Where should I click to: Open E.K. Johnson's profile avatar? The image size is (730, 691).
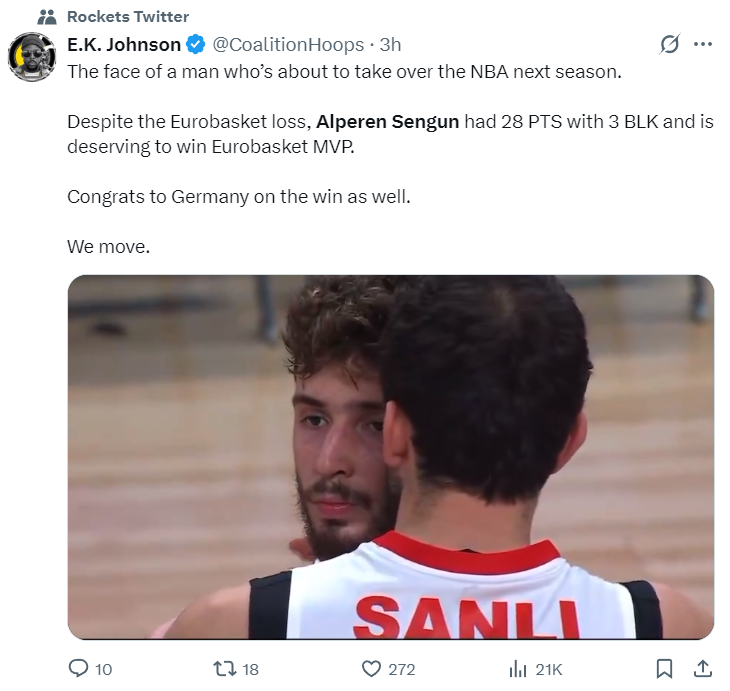[x=32, y=57]
